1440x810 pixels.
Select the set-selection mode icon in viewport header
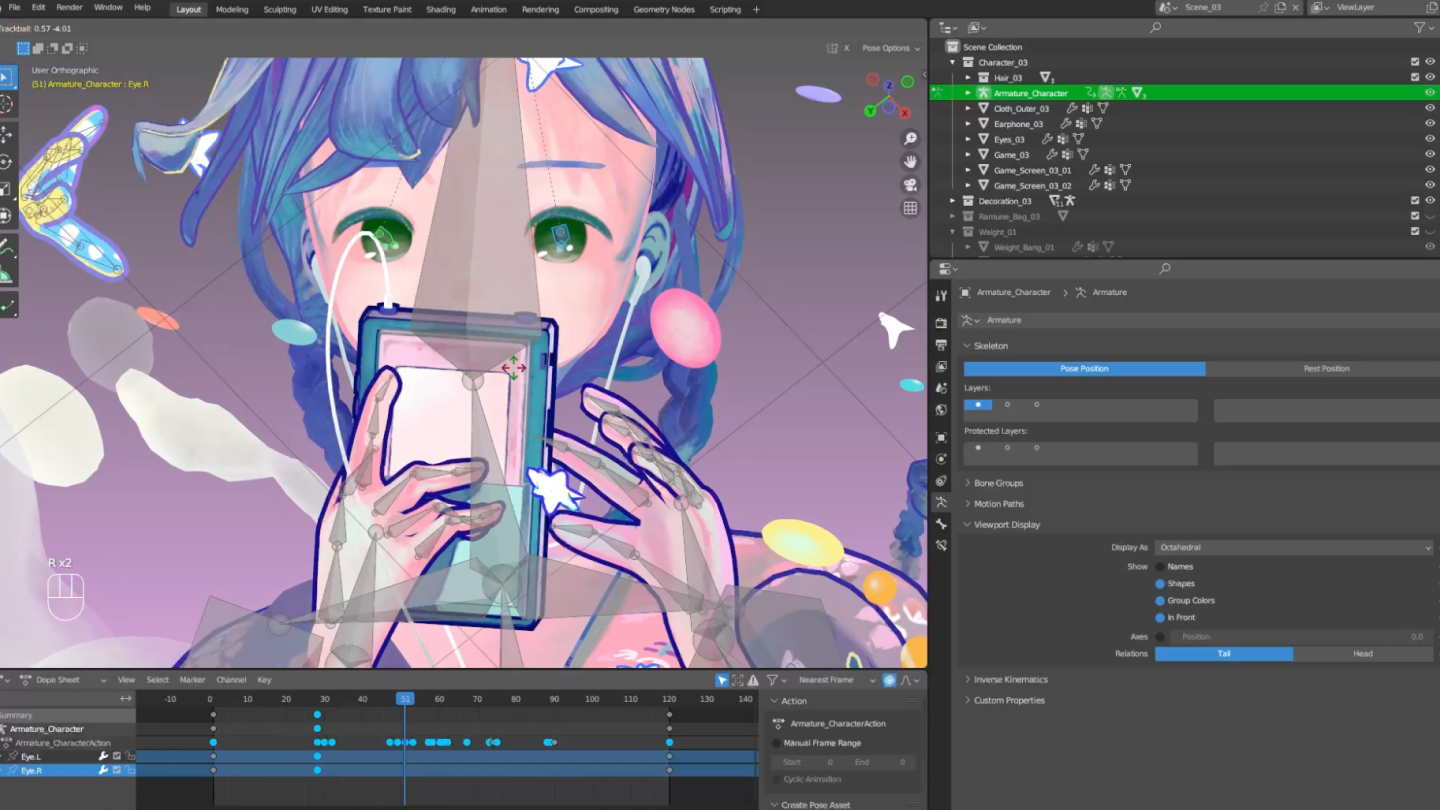pyautogui.click(x=24, y=48)
